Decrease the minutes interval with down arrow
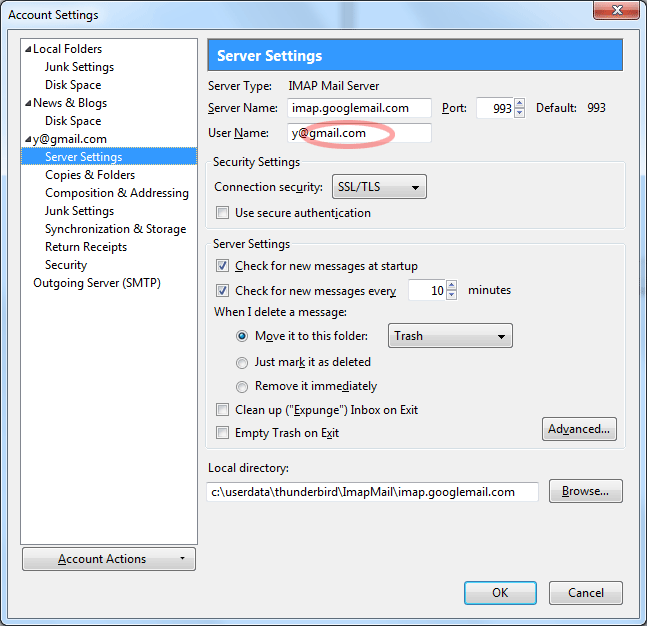 (x=452, y=295)
